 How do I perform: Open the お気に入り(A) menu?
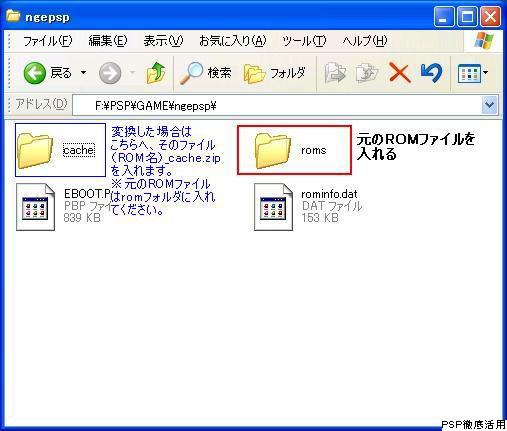(x=232, y=41)
